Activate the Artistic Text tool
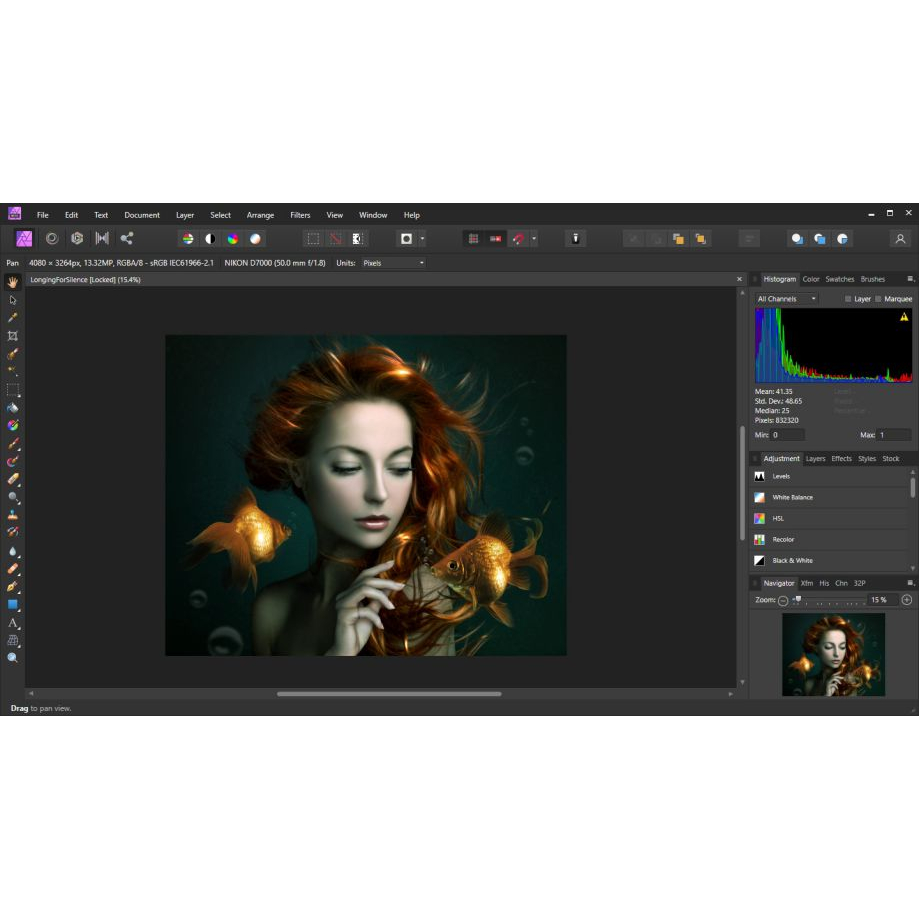 coord(13,623)
